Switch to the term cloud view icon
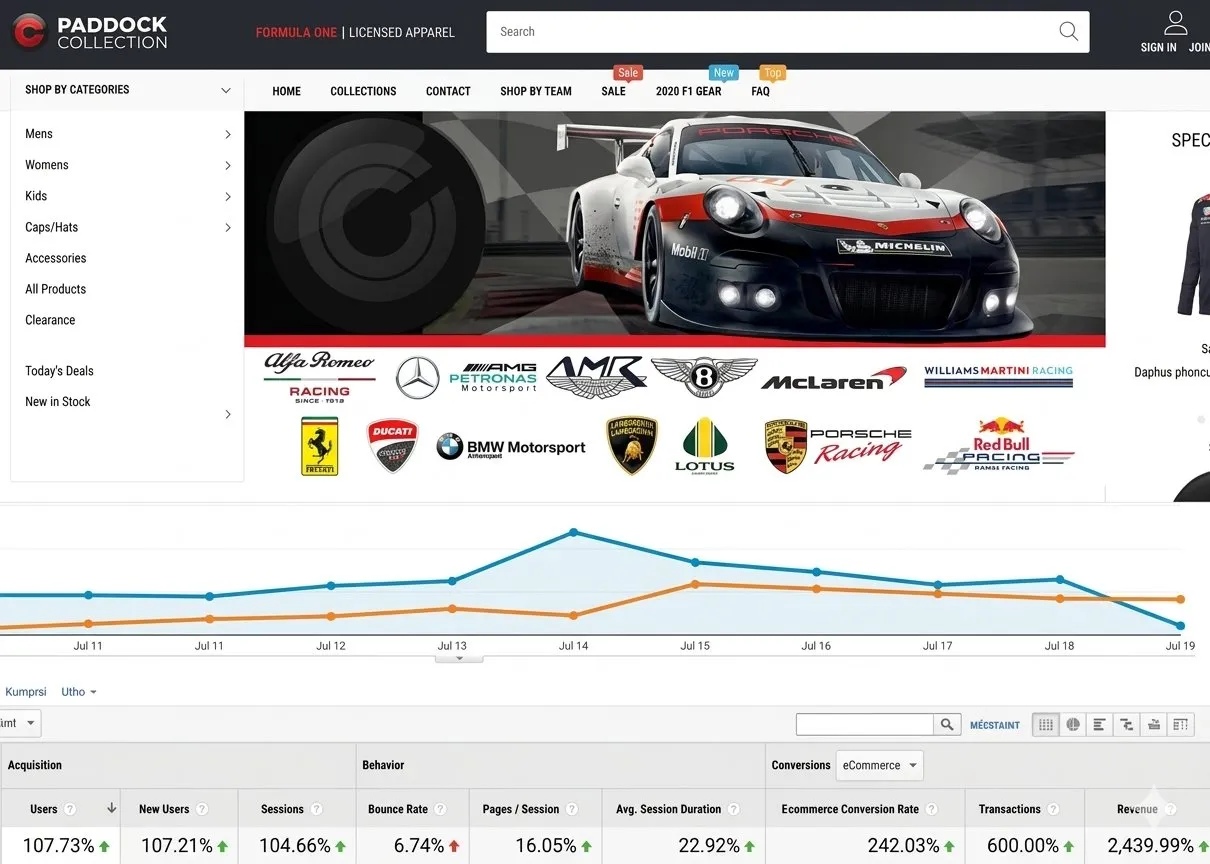Image resolution: width=1210 pixels, height=864 pixels. point(1154,725)
